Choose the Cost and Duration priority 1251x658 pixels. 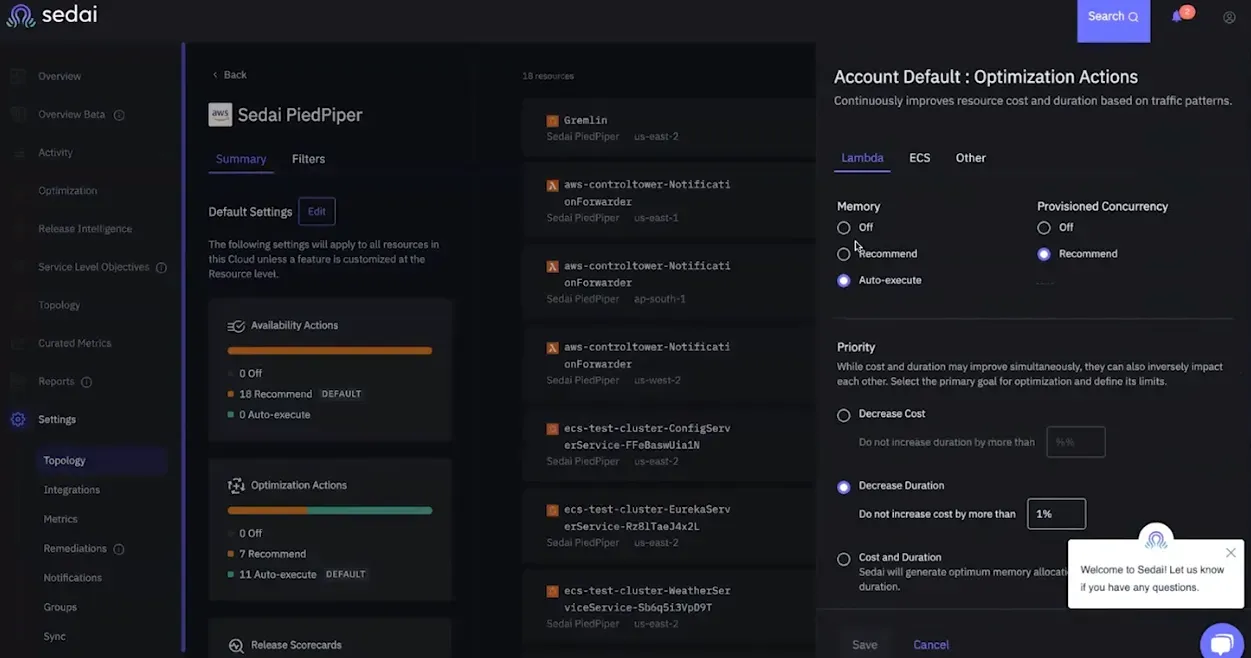[844, 559]
